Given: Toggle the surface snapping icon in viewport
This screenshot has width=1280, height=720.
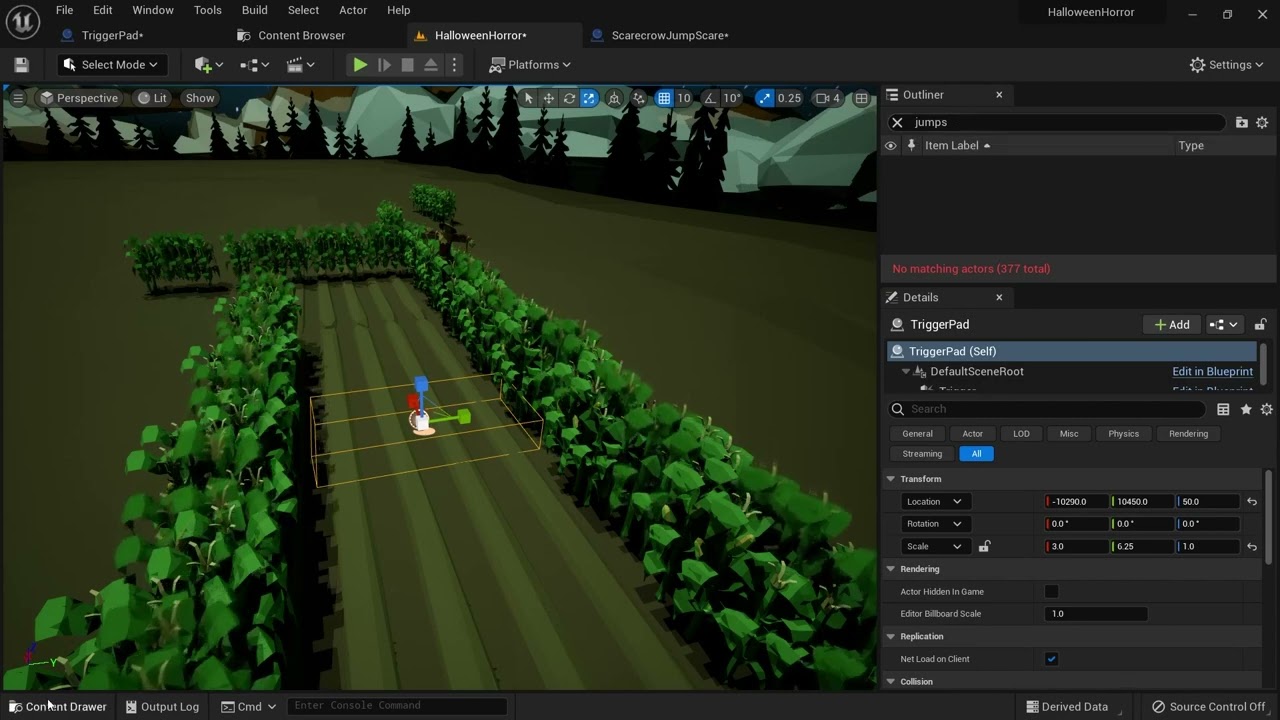Looking at the screenshot, I should 639,98.
